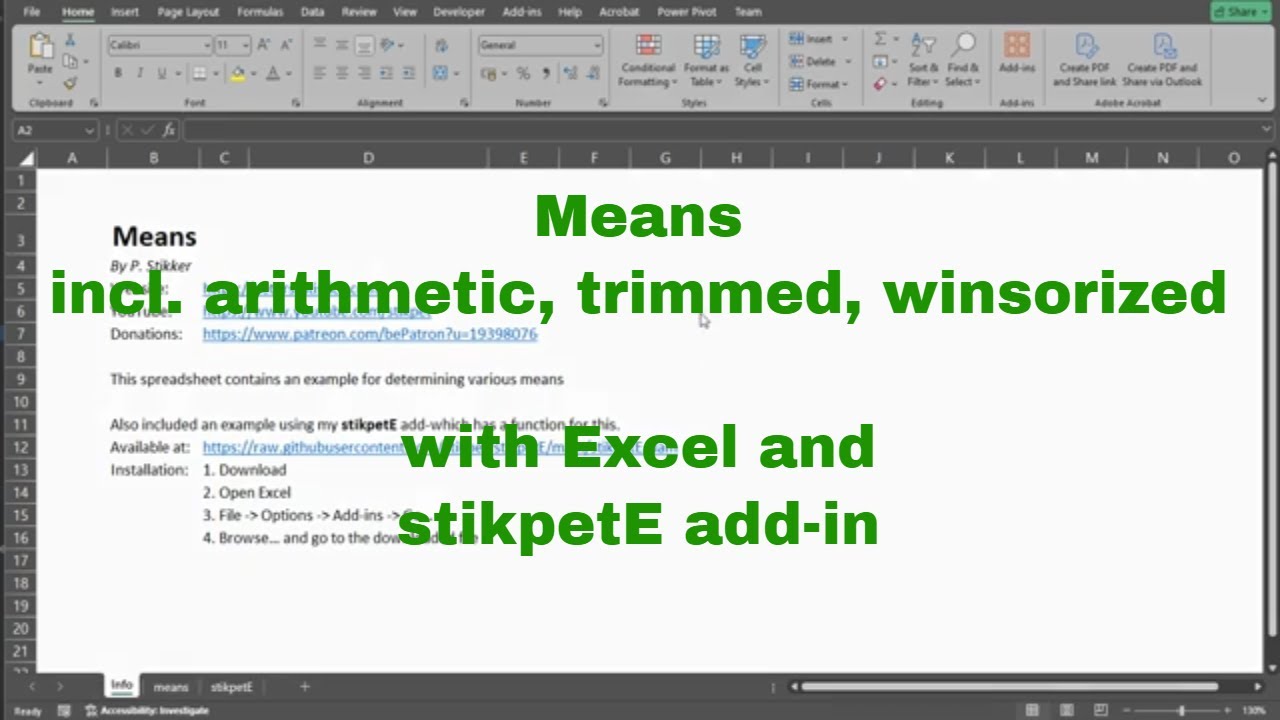Toggle Italic formatting
This screenshot has width=1280, height=720.
139,74
